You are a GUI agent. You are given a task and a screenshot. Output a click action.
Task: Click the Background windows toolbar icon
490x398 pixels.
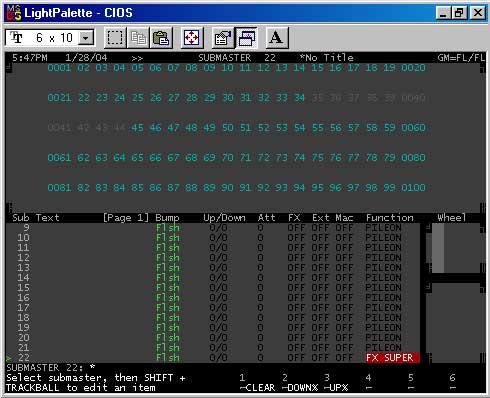(x=246, y=38)
